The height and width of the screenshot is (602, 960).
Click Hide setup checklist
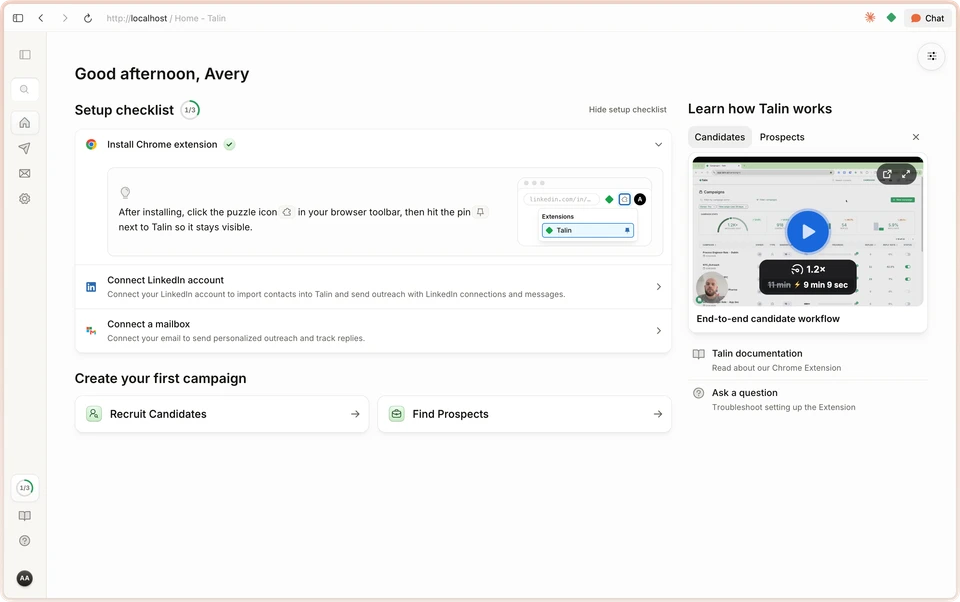[x=628, y=110]
